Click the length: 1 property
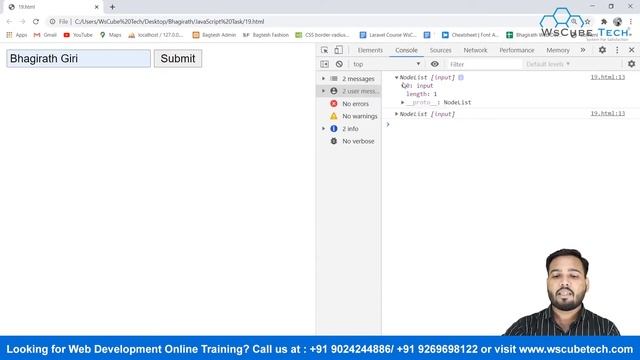Viewport: 640px width, 360px height. coord(422,94)
